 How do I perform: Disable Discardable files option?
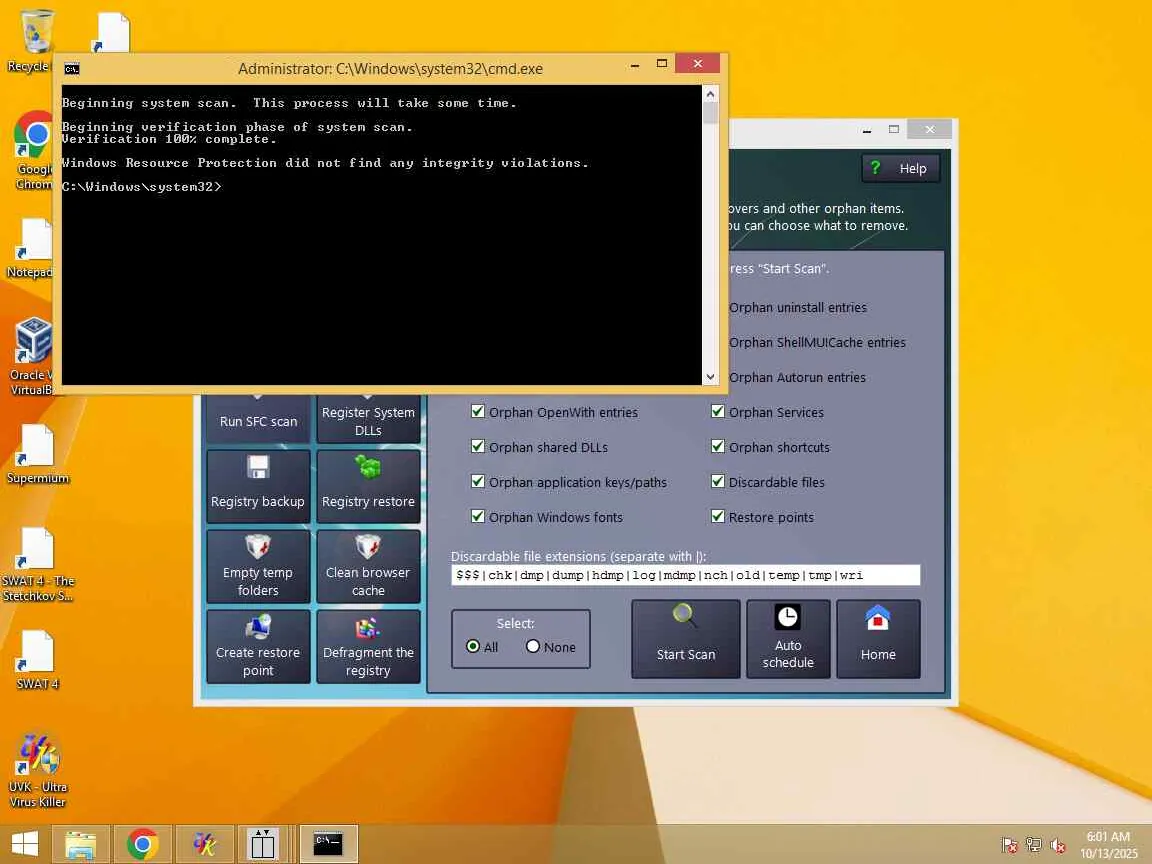pyautogui.click(x=718, y=481)
